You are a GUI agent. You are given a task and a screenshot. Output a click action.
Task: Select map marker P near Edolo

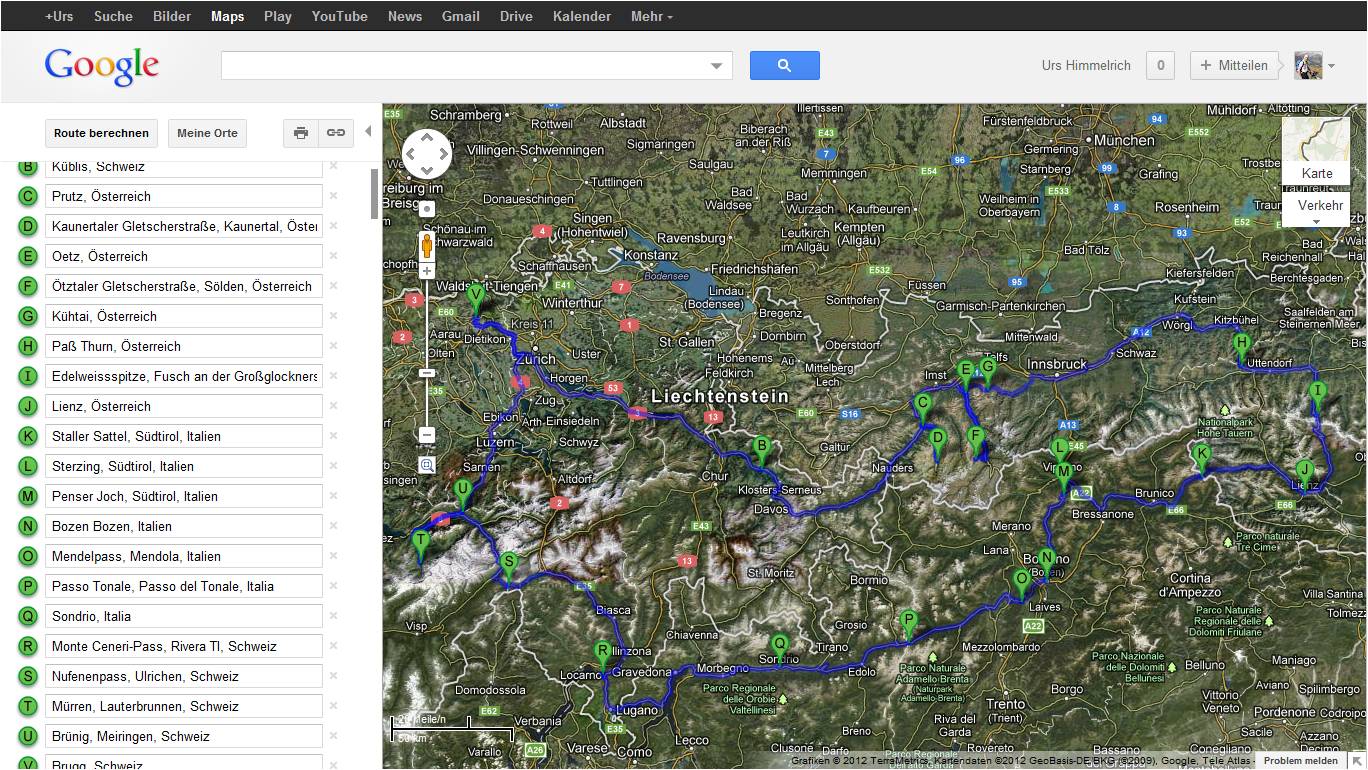[908, 624]
